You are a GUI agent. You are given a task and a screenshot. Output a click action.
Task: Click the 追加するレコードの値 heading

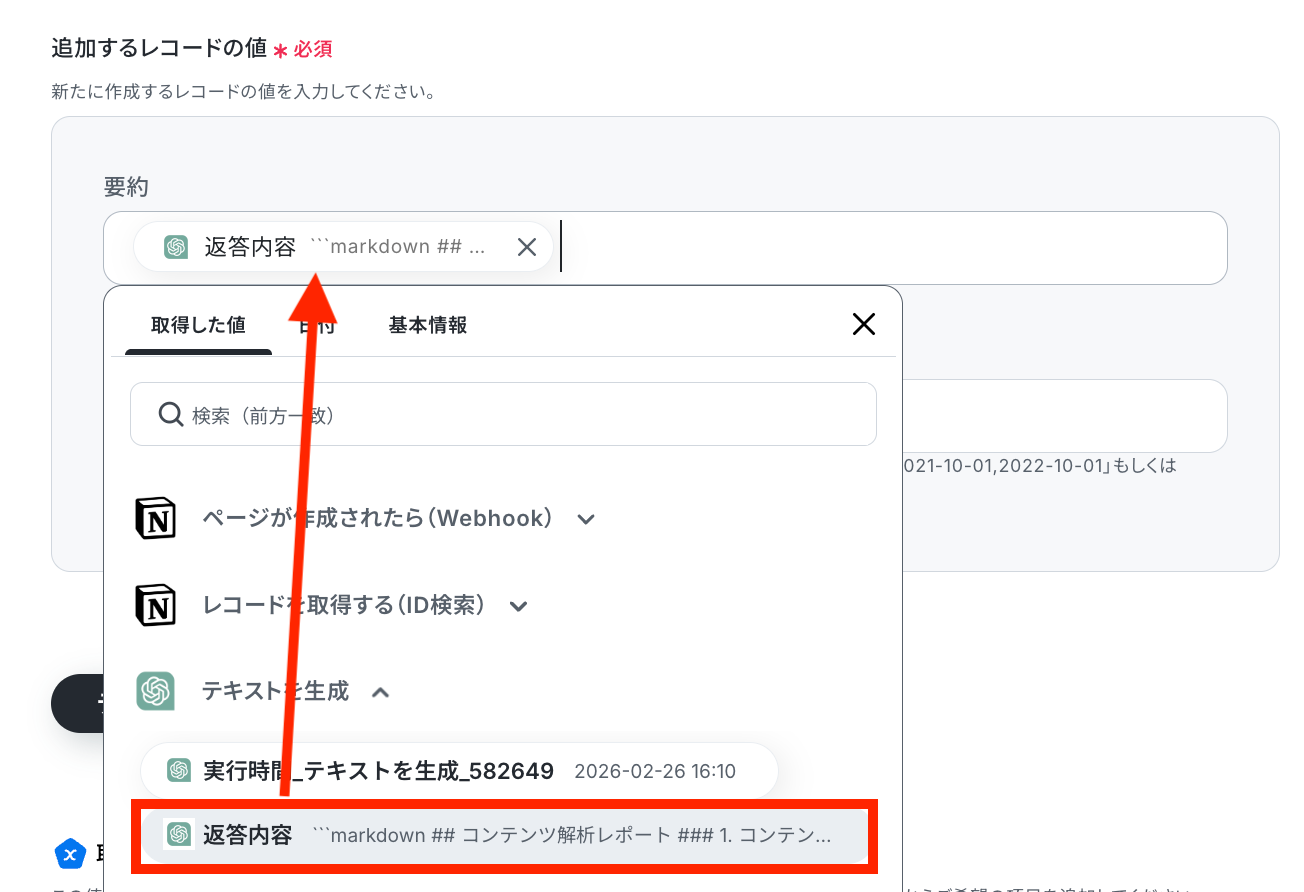coord(159,47)
